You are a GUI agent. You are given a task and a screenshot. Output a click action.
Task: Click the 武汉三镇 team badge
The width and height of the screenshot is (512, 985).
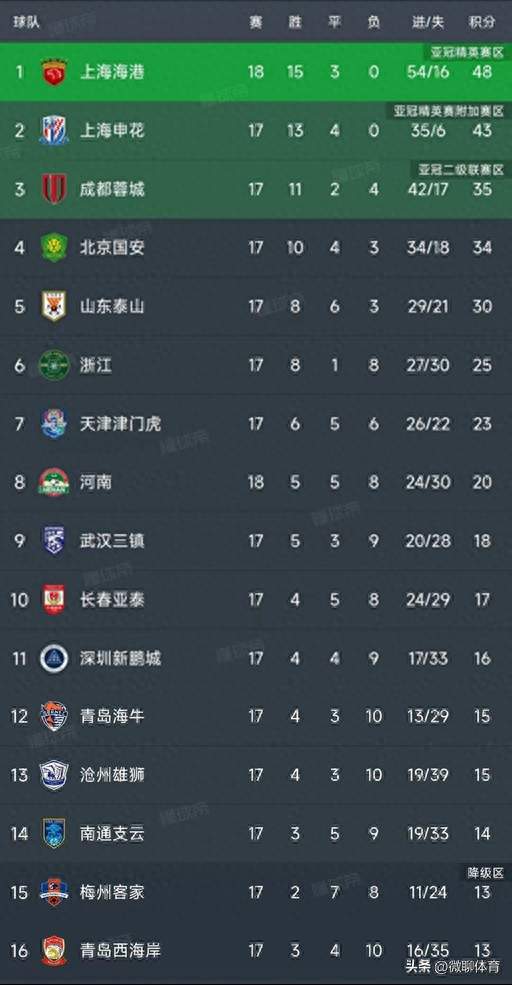point(54,540)
